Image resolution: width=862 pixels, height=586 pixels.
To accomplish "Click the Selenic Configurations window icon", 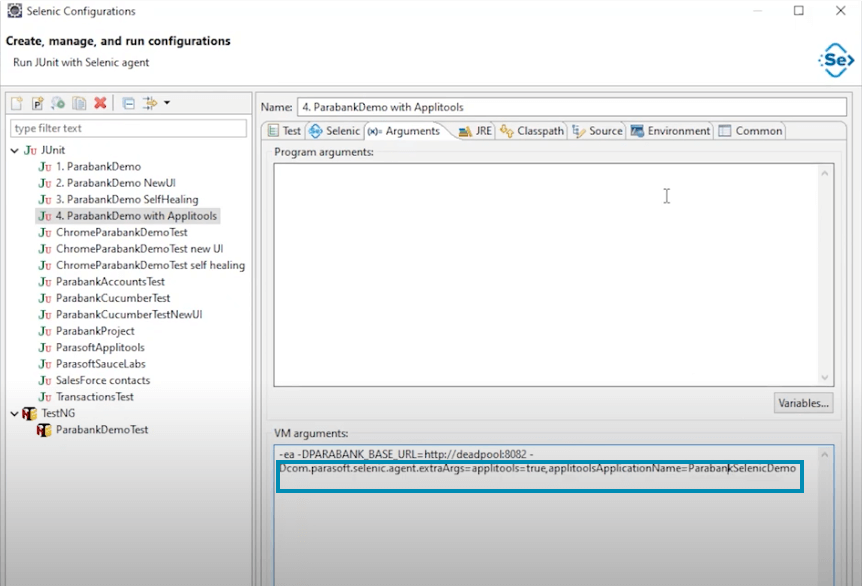I will [15, 10].
